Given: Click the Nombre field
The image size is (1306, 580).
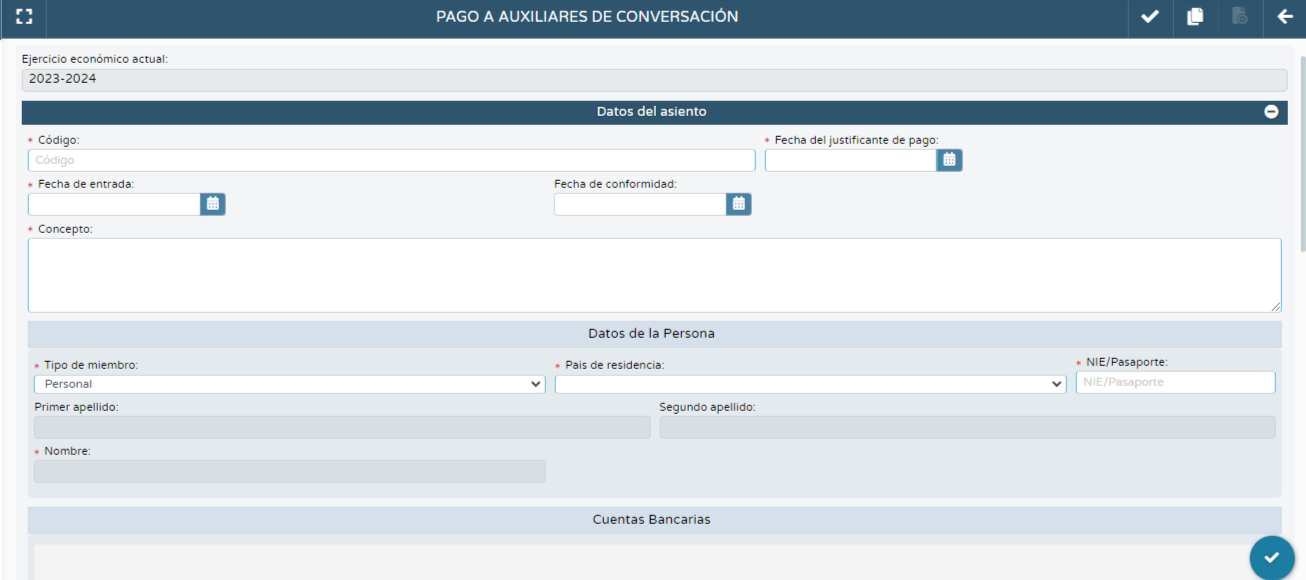Looking at the screenshot, I should coord(290,471).
